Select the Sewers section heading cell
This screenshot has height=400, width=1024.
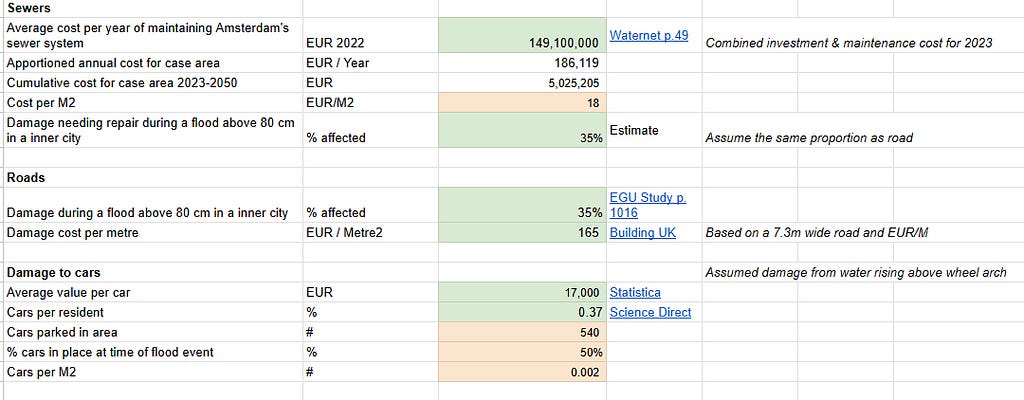[153, 8]
